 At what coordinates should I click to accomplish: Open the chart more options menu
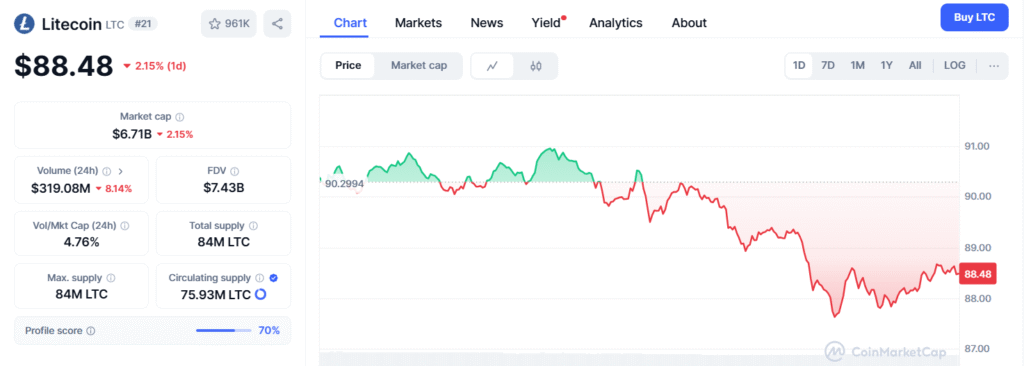(x=994, y=65)
